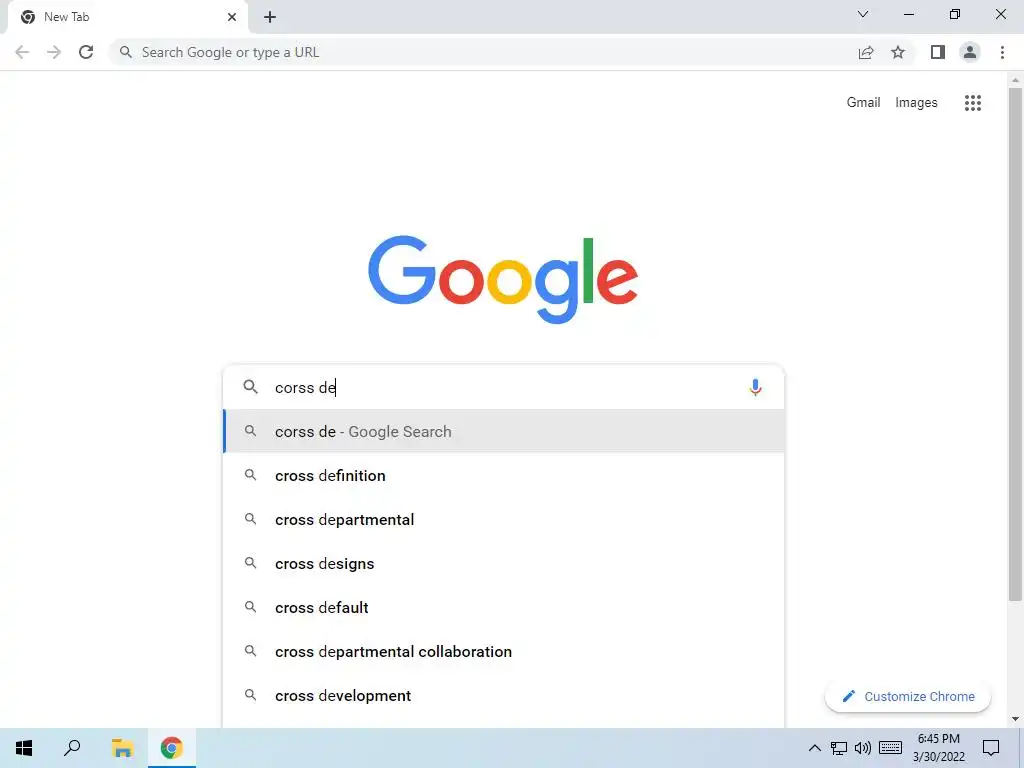Click the share this page icon
Viewport: 1024px width, 768px height.
[x=866, y=52]
